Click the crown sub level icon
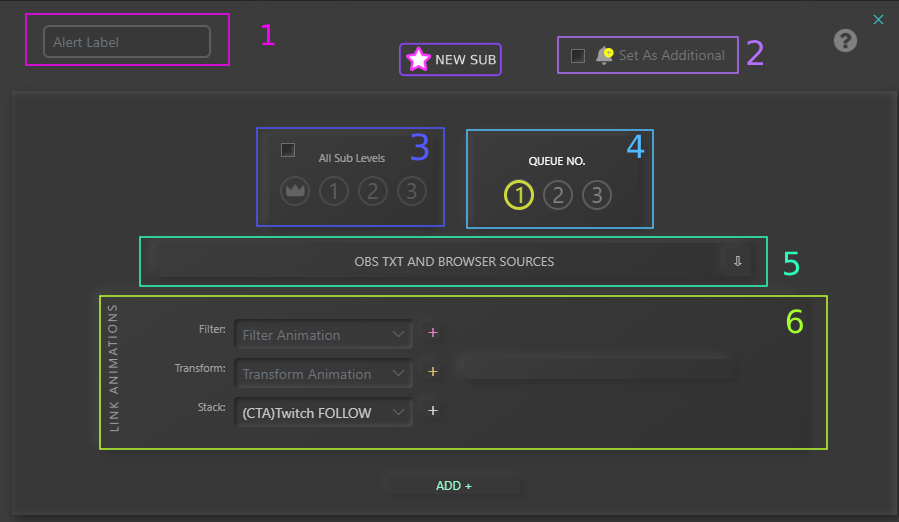This screenshot has height=522, width=899. 294,191
